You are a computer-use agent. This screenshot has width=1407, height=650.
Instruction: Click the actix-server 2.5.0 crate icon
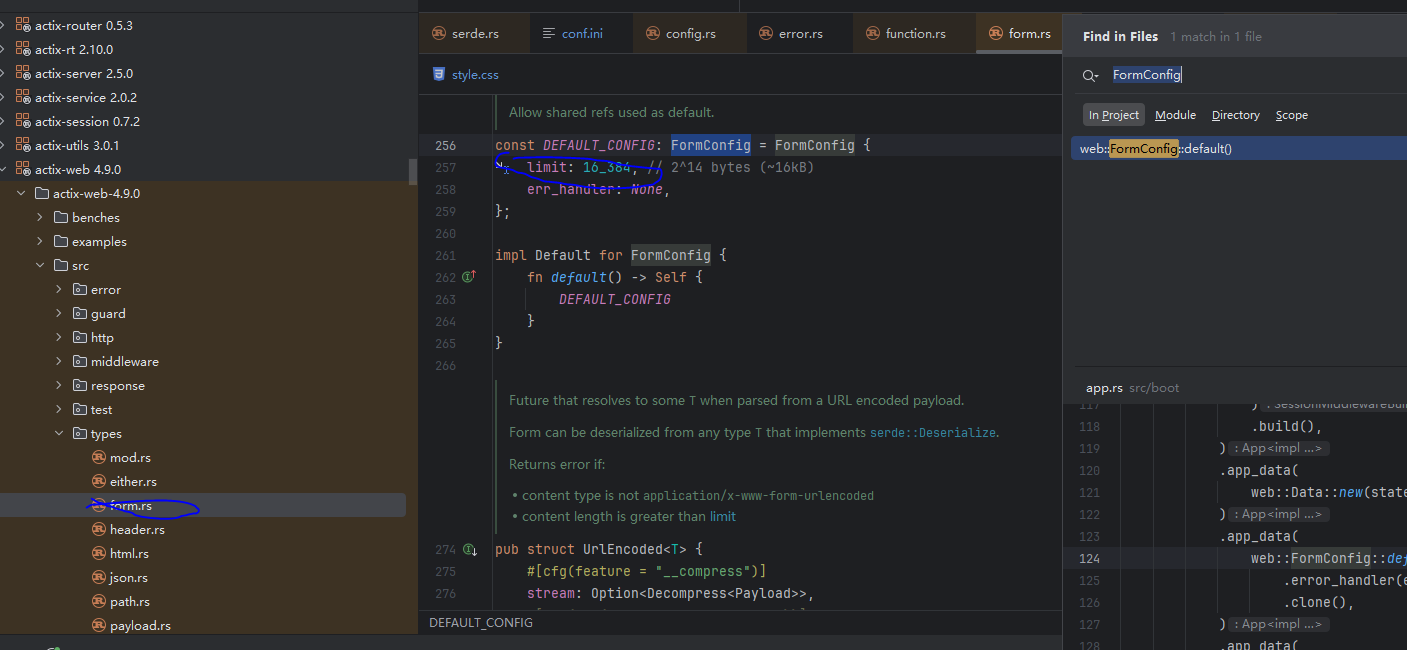click(x=23, y=73)
